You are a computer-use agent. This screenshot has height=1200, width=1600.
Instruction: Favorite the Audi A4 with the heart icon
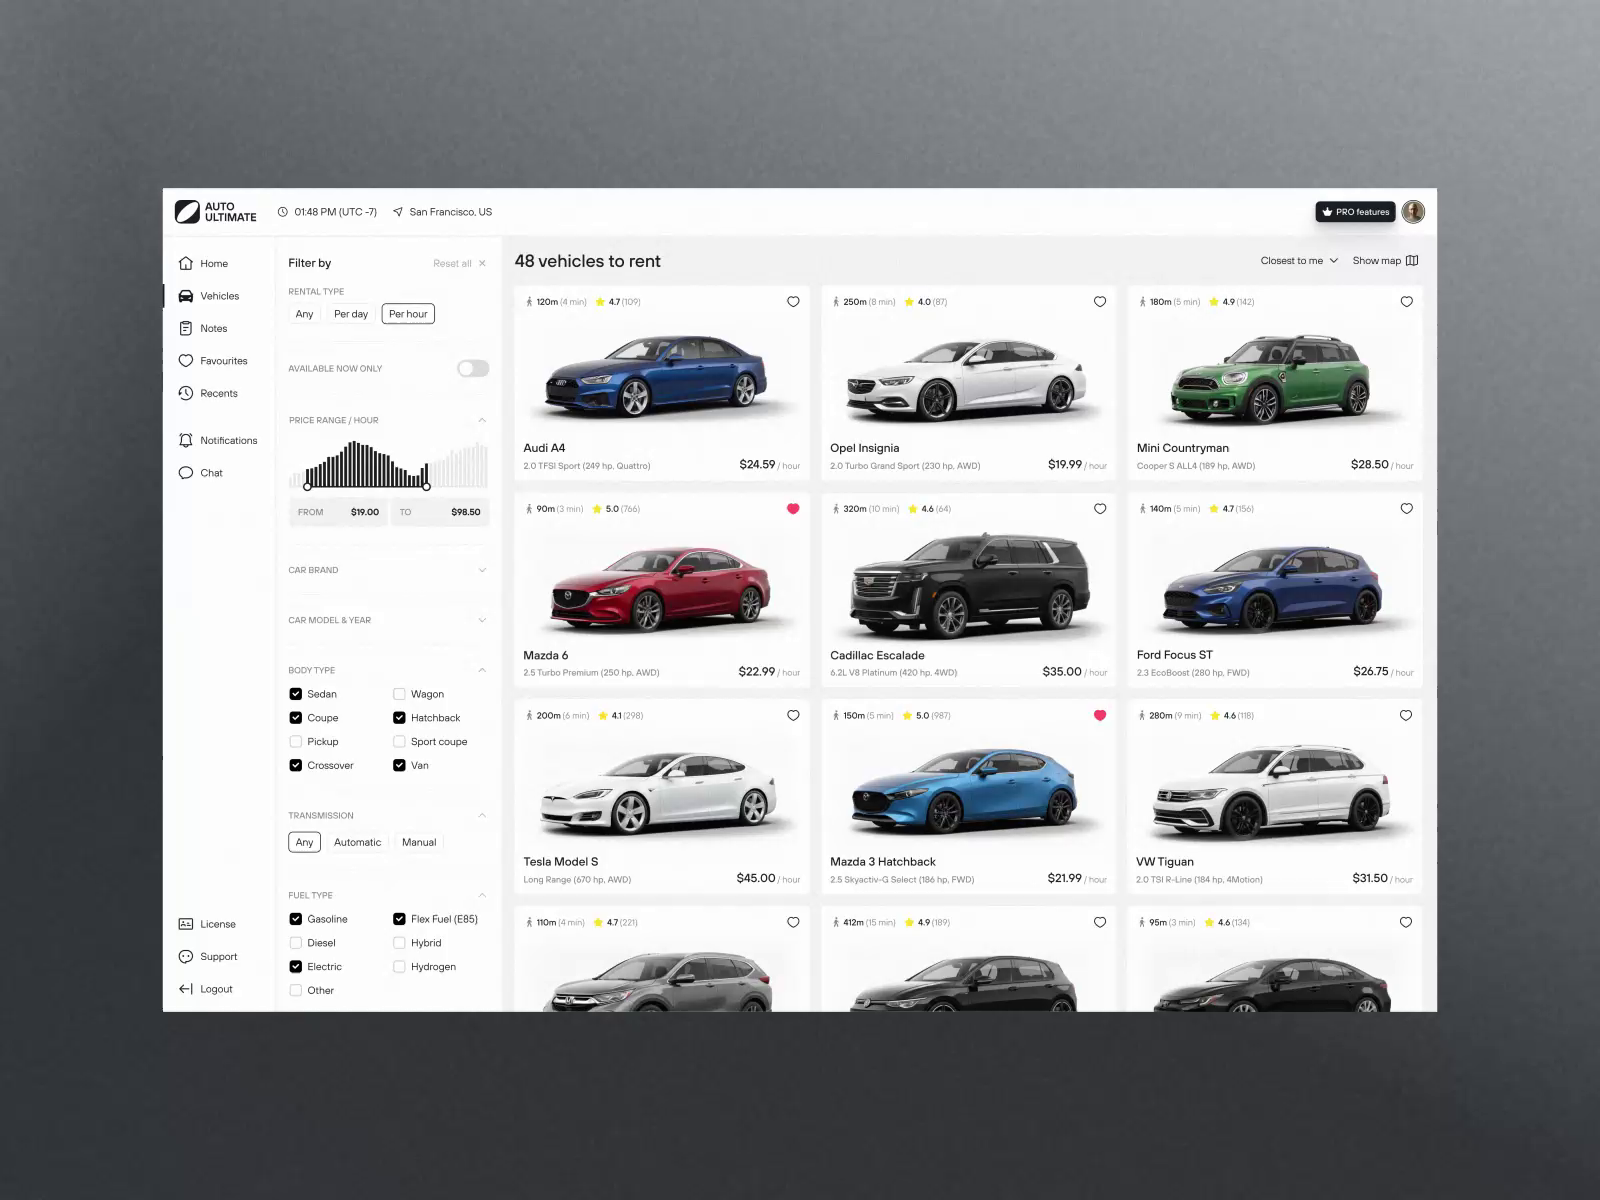coord(793,301)
